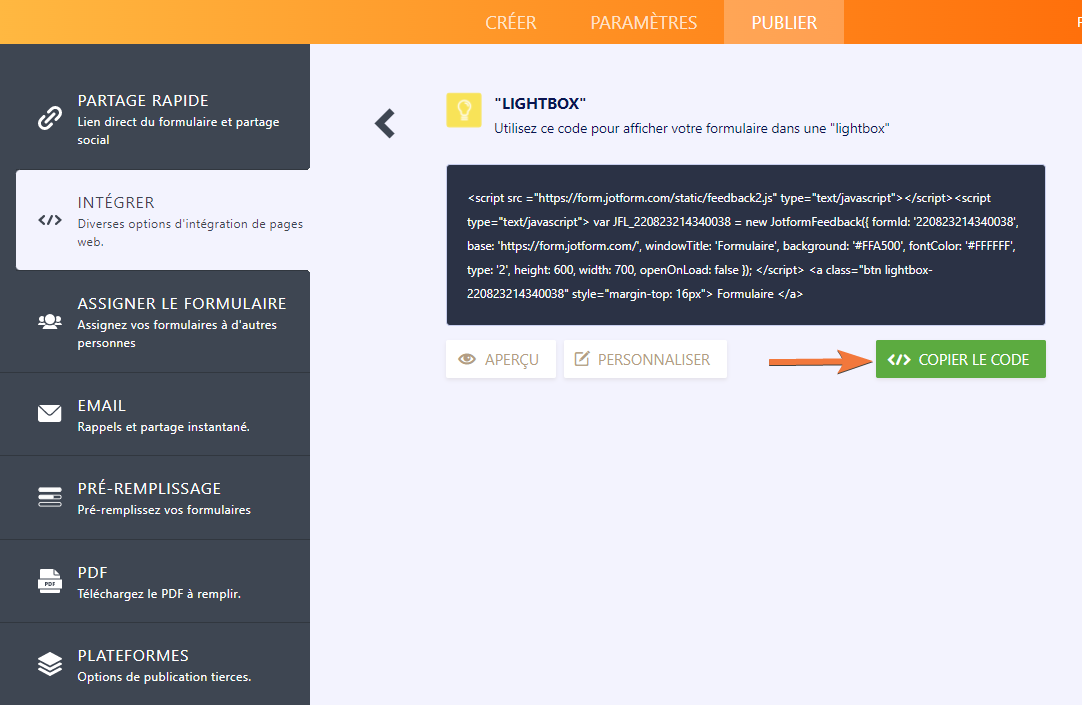Click the Pré-remplissage form fields icon
Viewport: 1082px width, 705px height.
50,497
